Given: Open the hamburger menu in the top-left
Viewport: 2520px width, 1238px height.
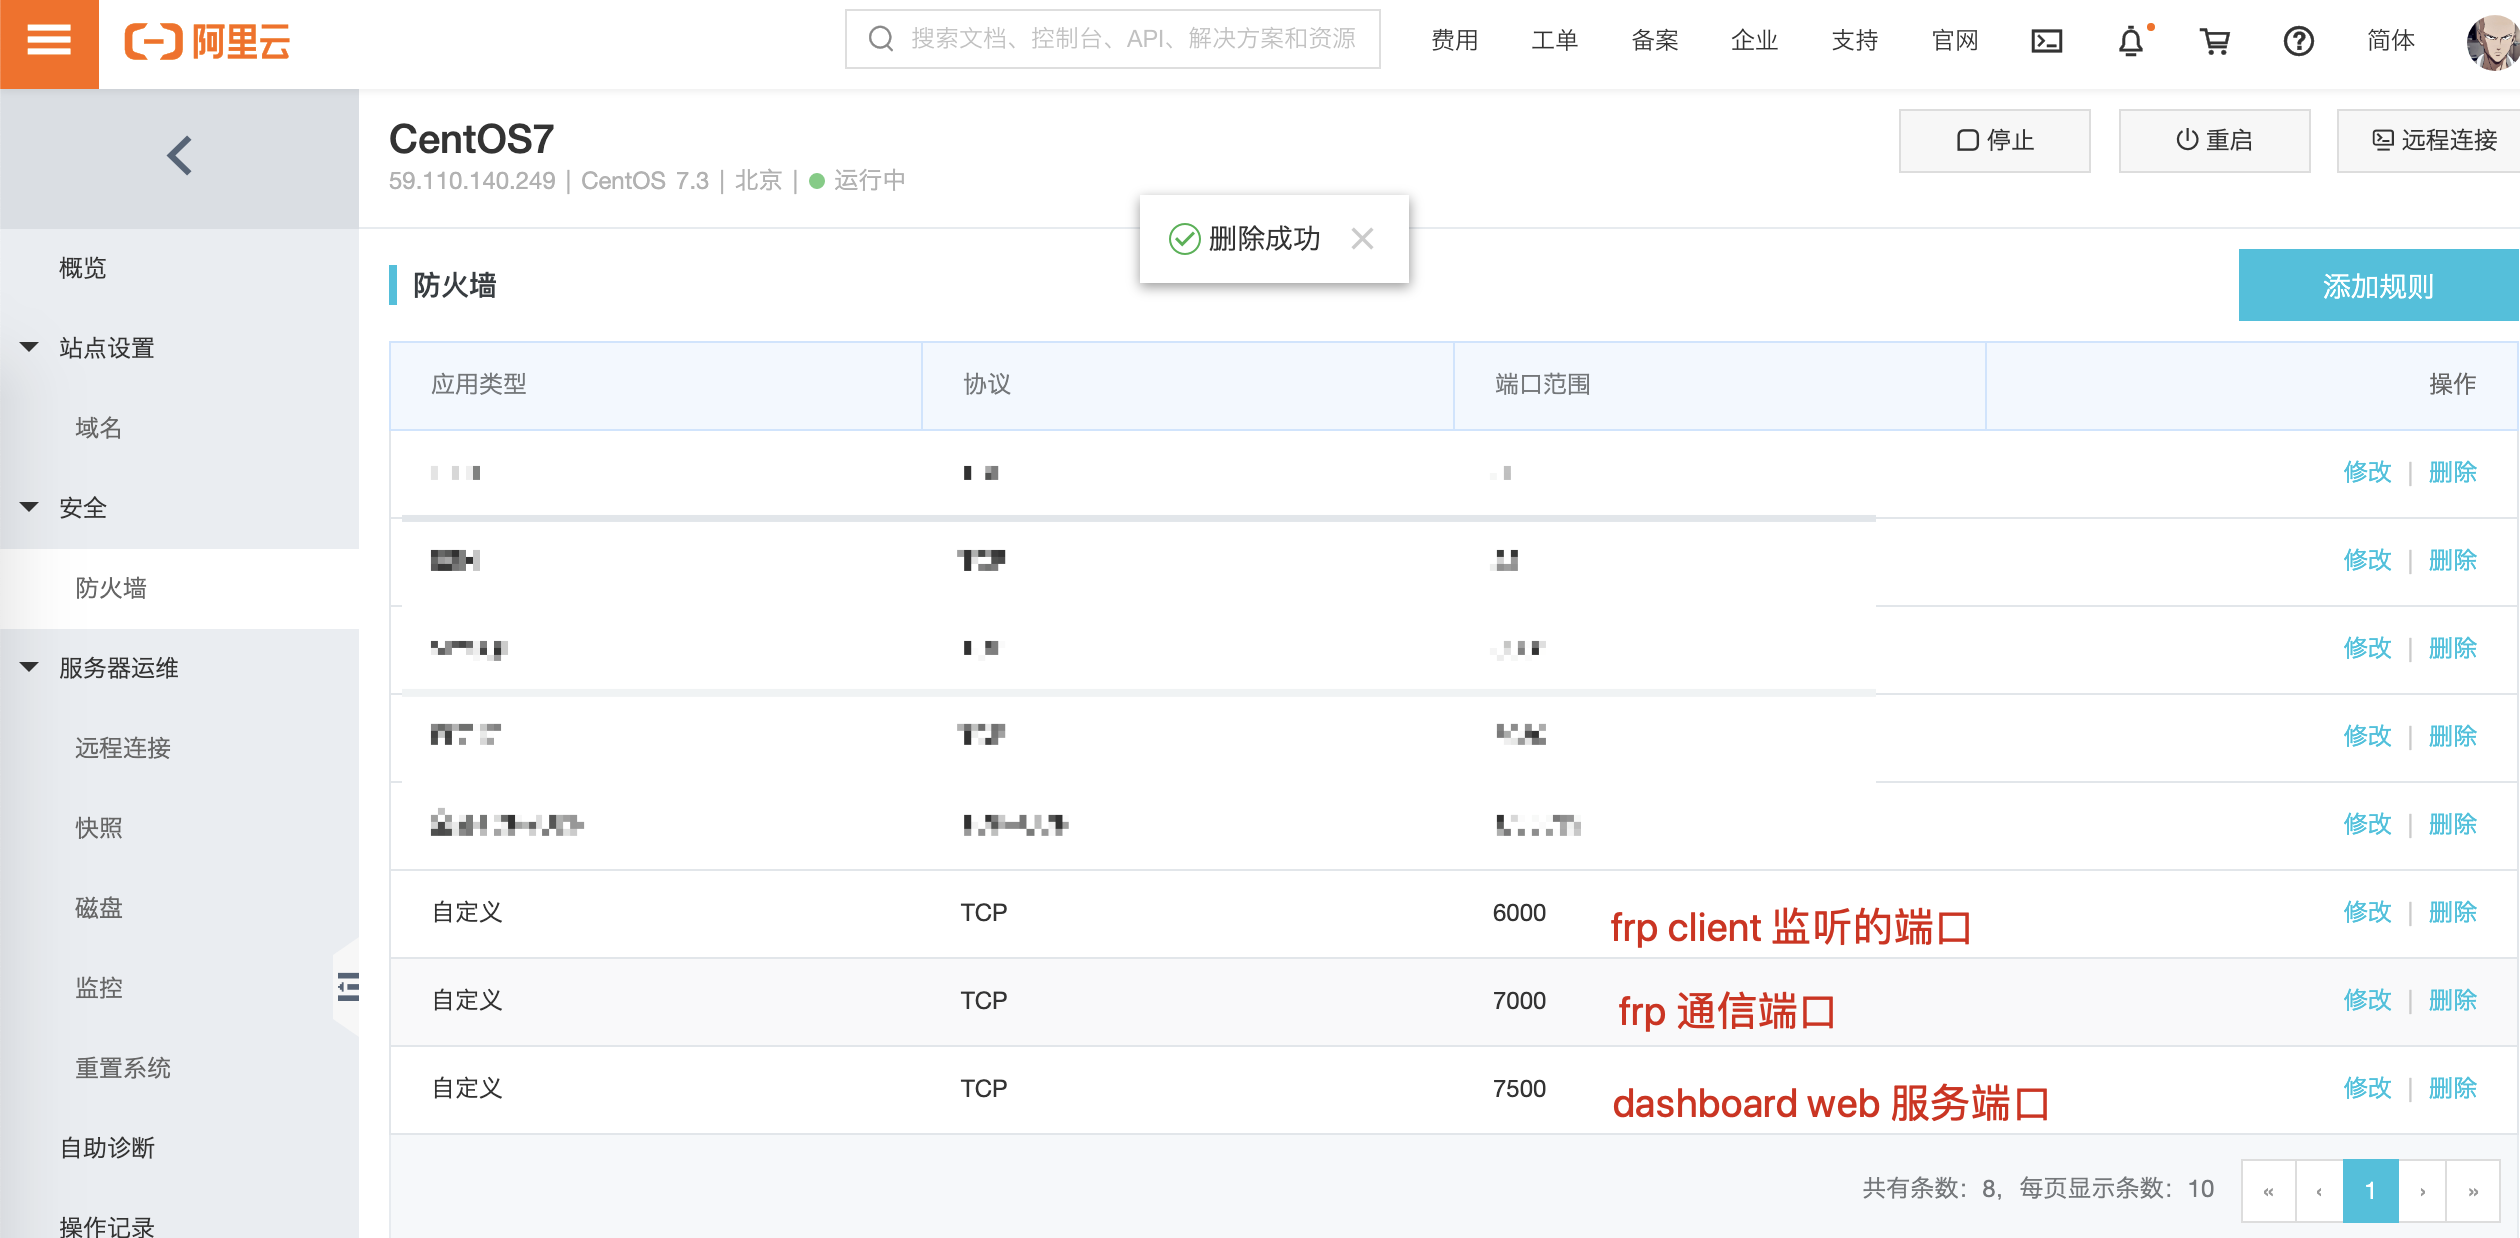Looking at the screenshot, I should 48,42.
